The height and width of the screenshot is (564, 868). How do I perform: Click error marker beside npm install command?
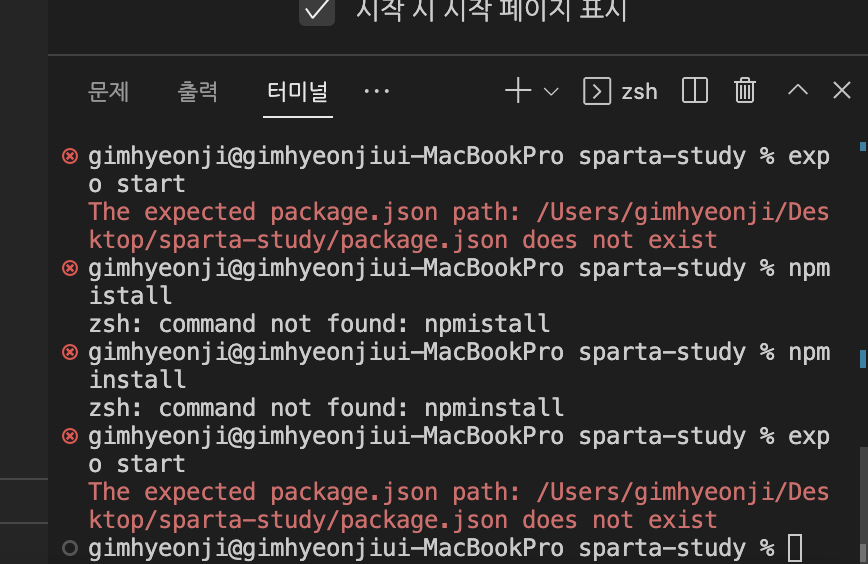pyautogui.click(x=70, y=352)
